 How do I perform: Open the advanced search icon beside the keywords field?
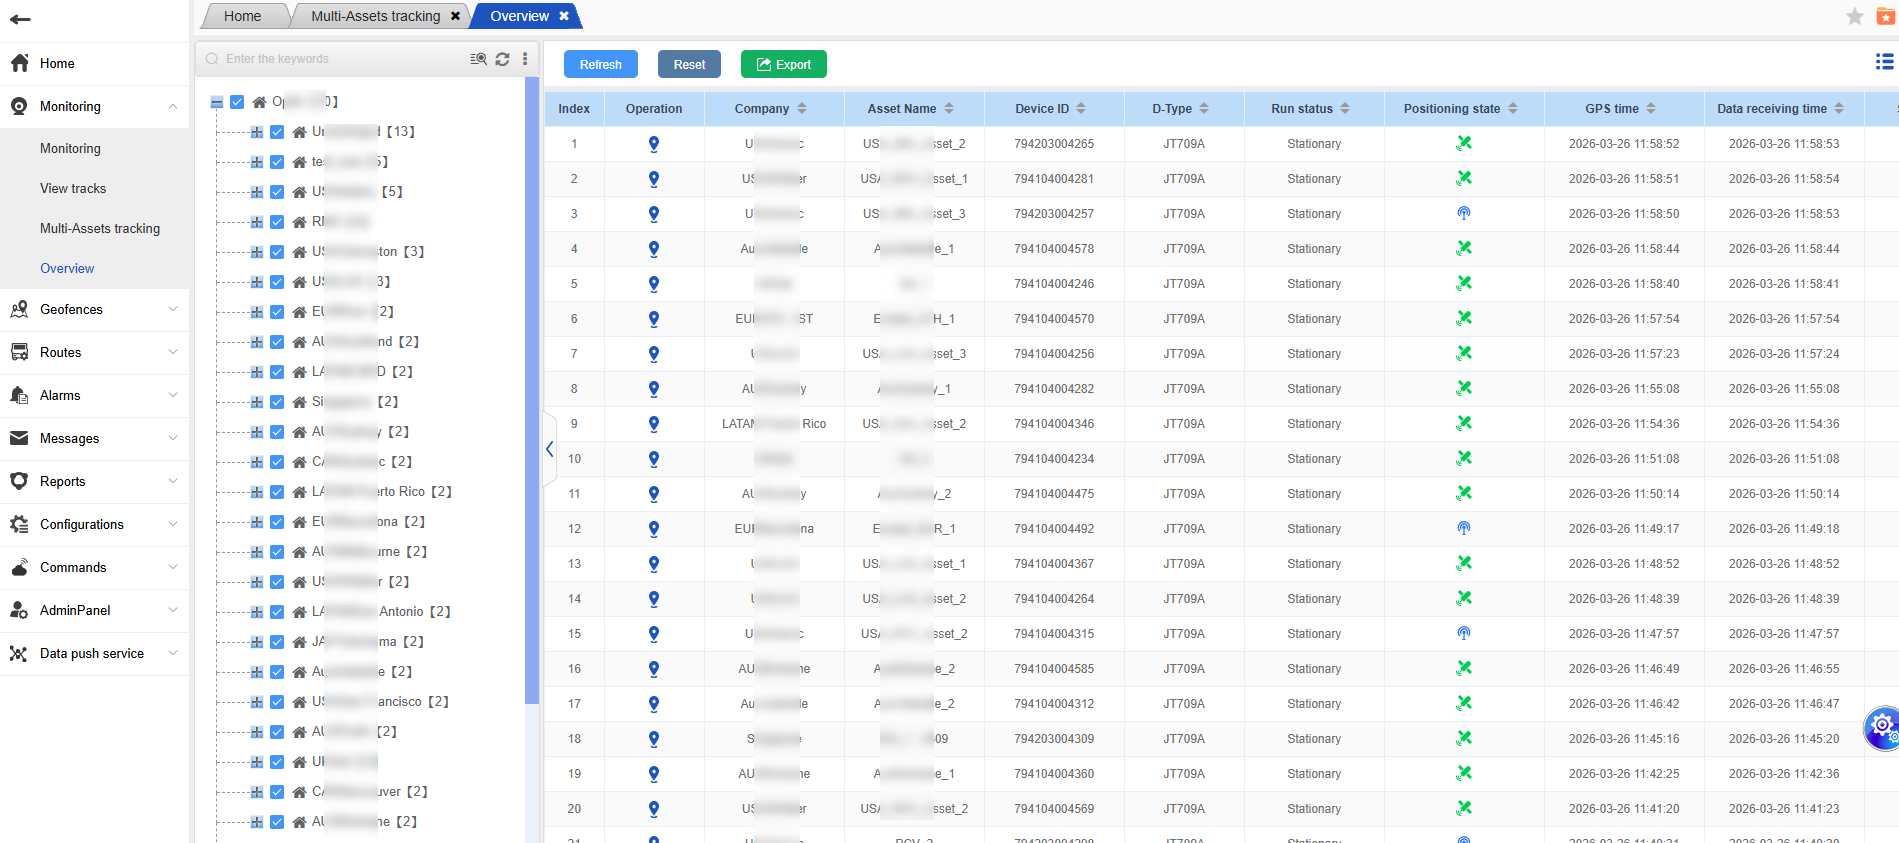click(x=478, y=59)
